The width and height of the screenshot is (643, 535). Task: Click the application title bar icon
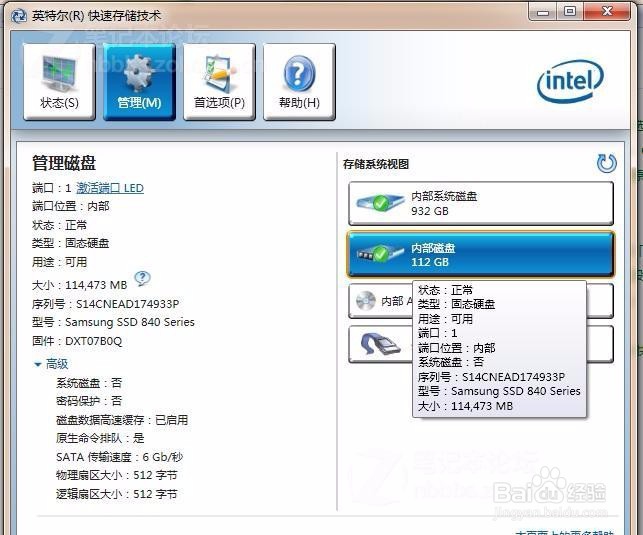[19, 16]
